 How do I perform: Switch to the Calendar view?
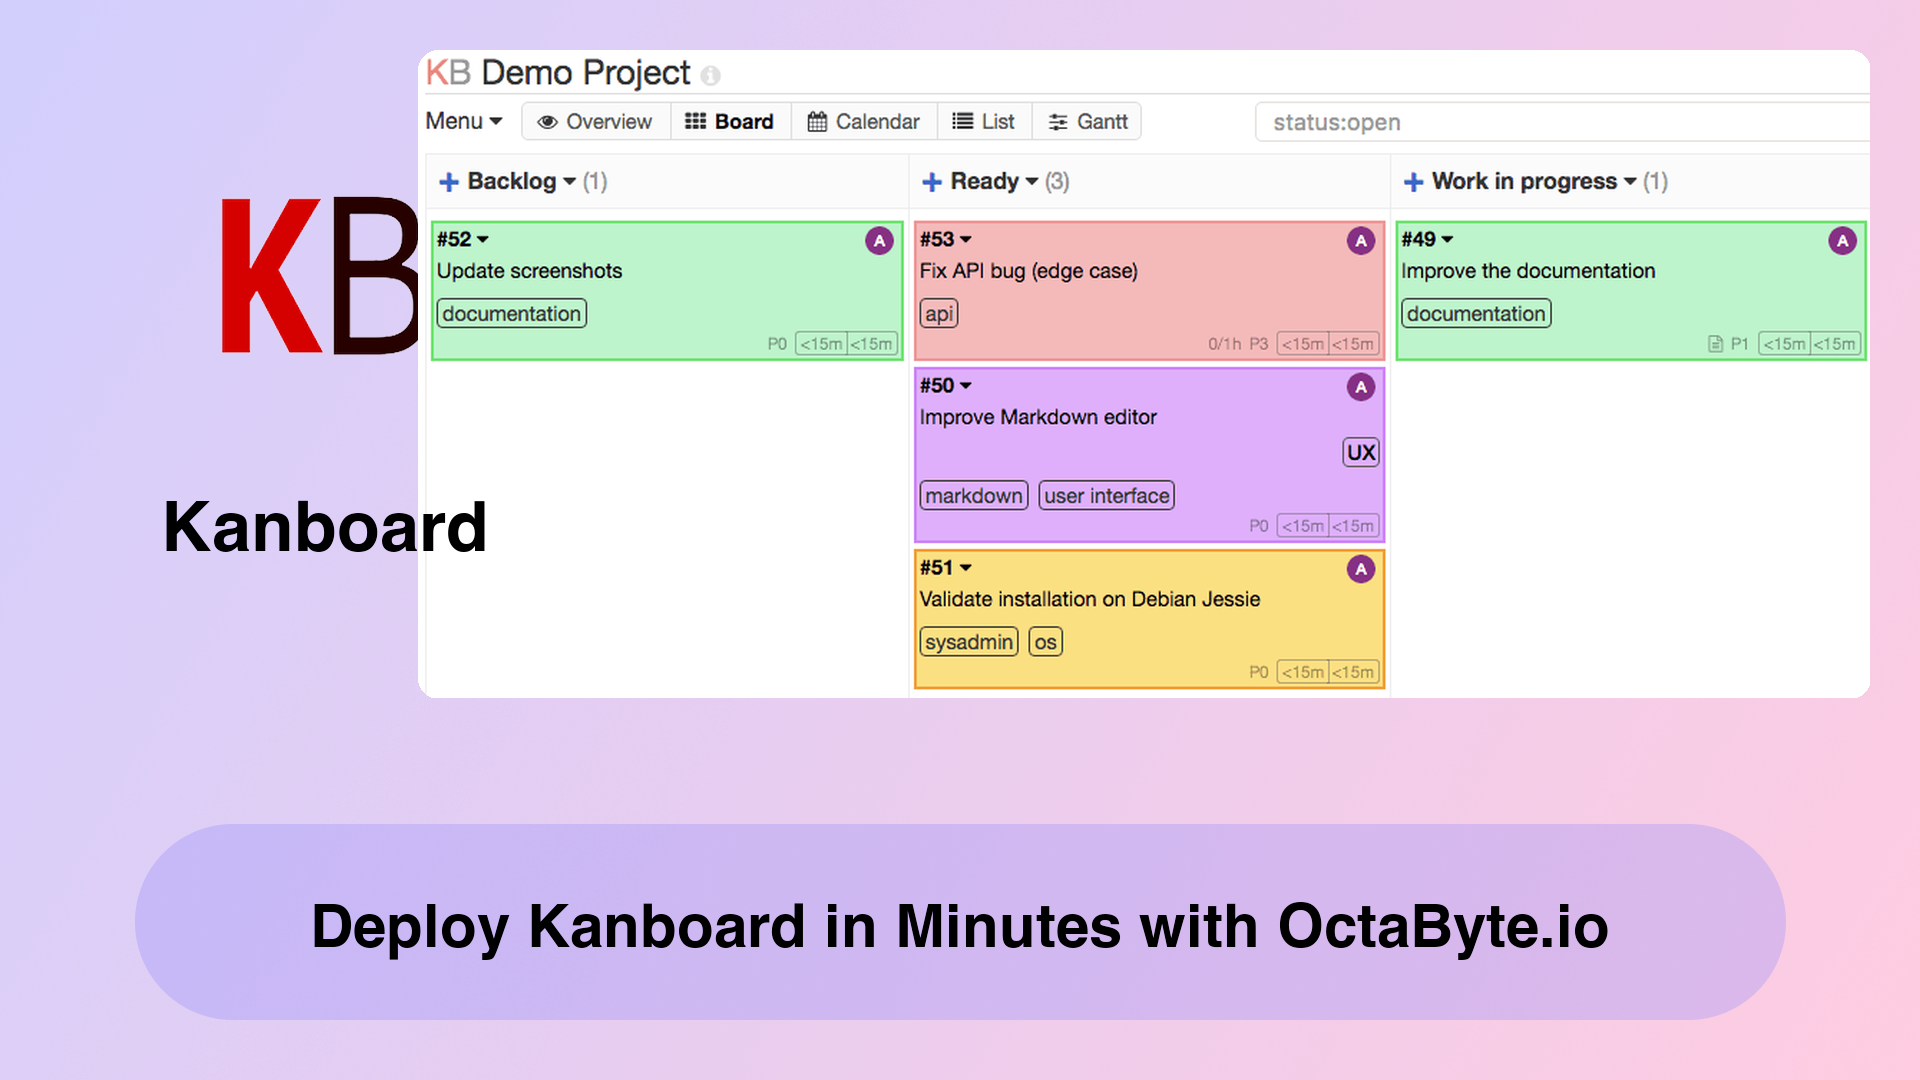pyautogui.click(x=862, y=121)
